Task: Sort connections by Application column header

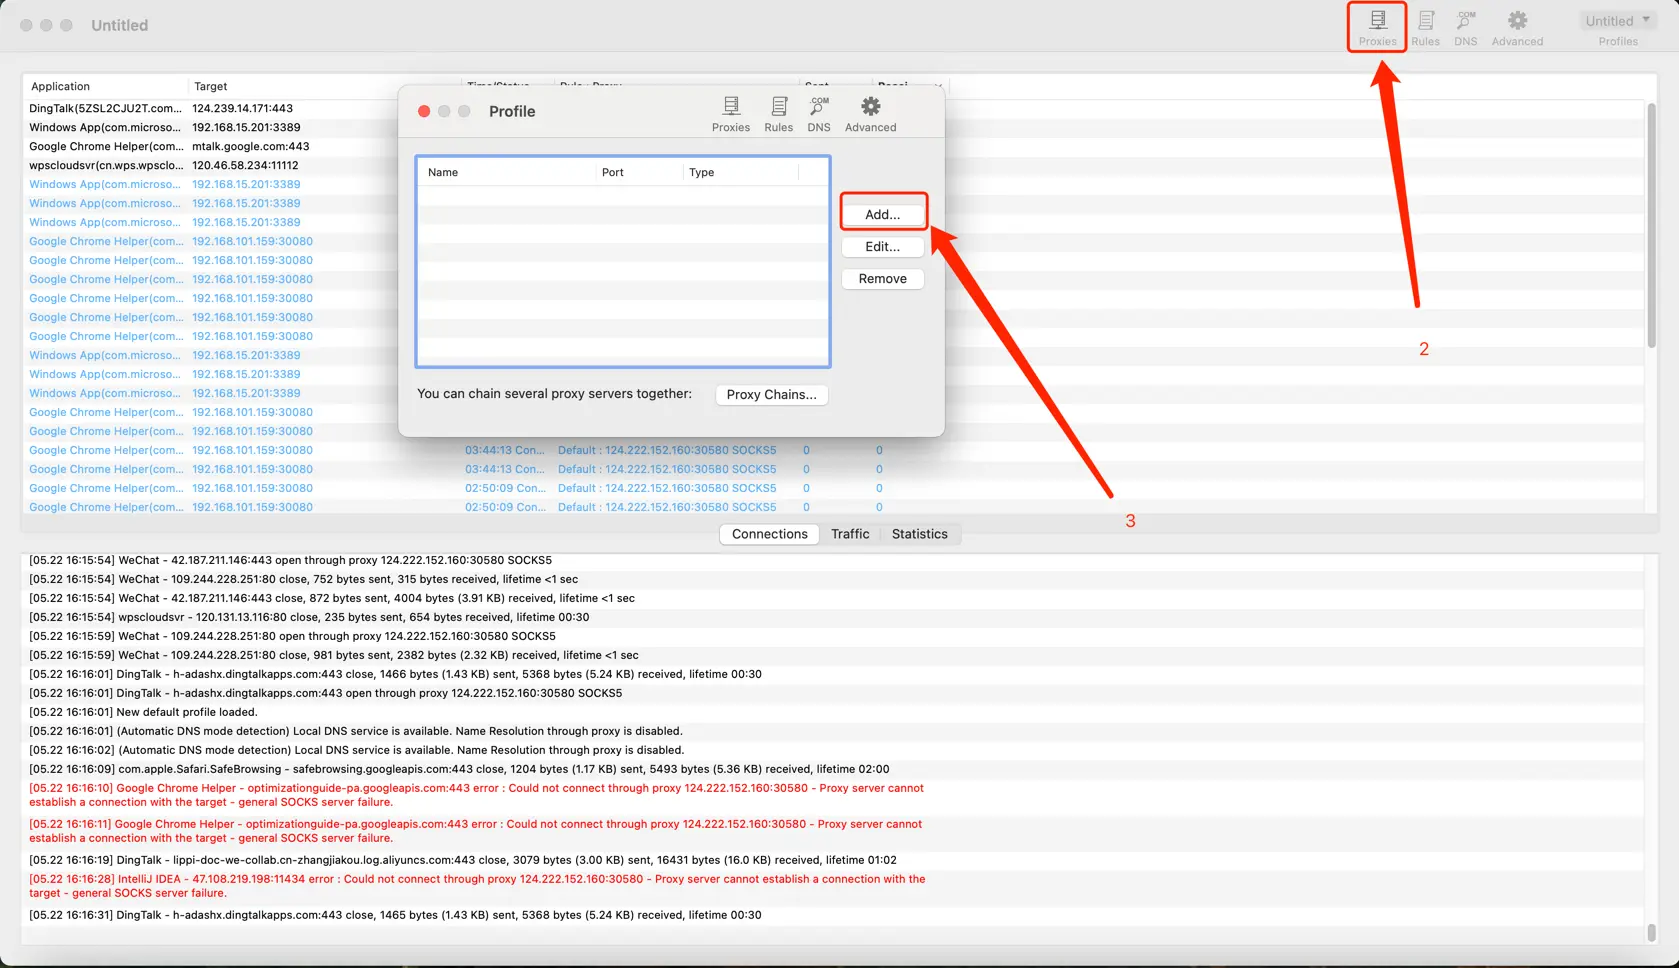Action: coord(105,86)
